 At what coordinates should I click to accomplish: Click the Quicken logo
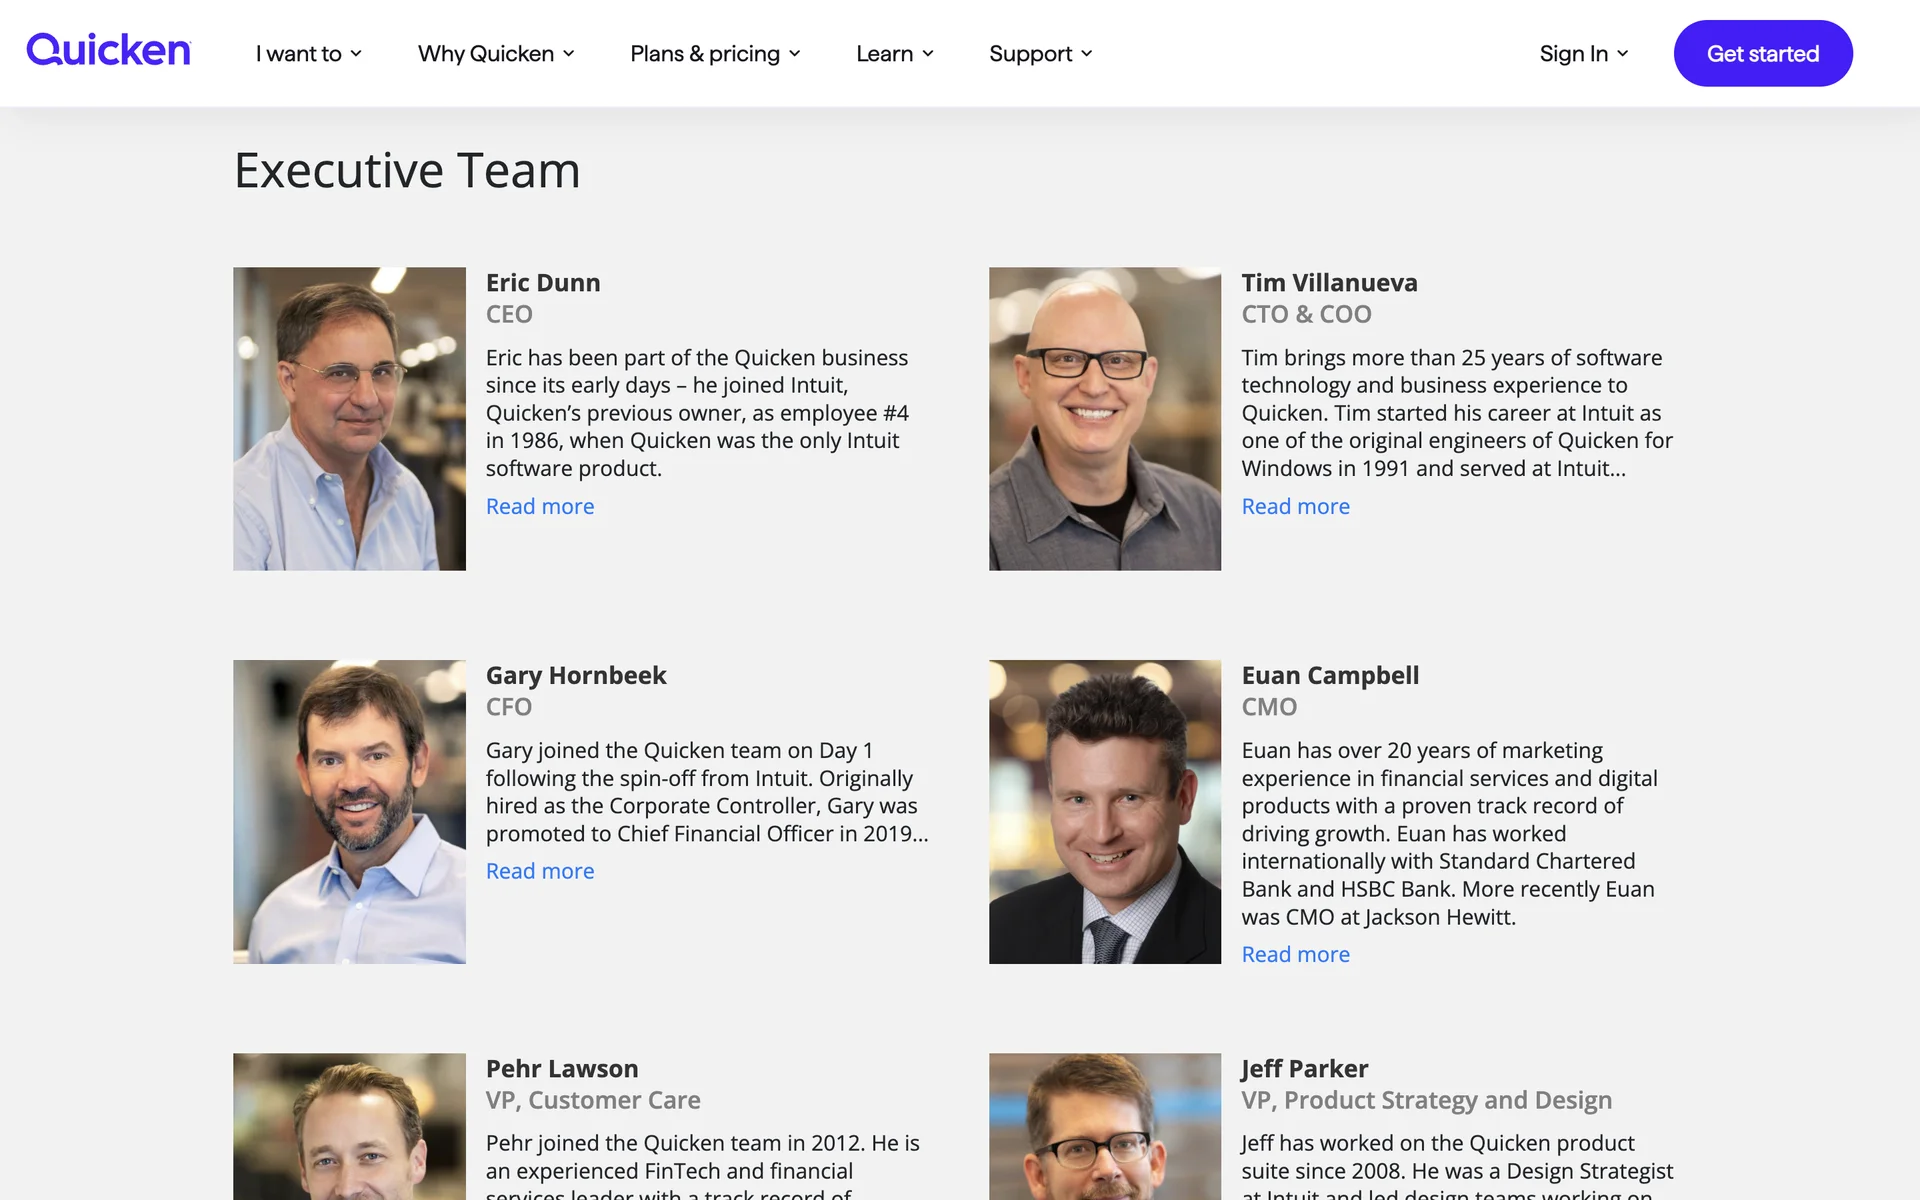(x=108, y=50)
